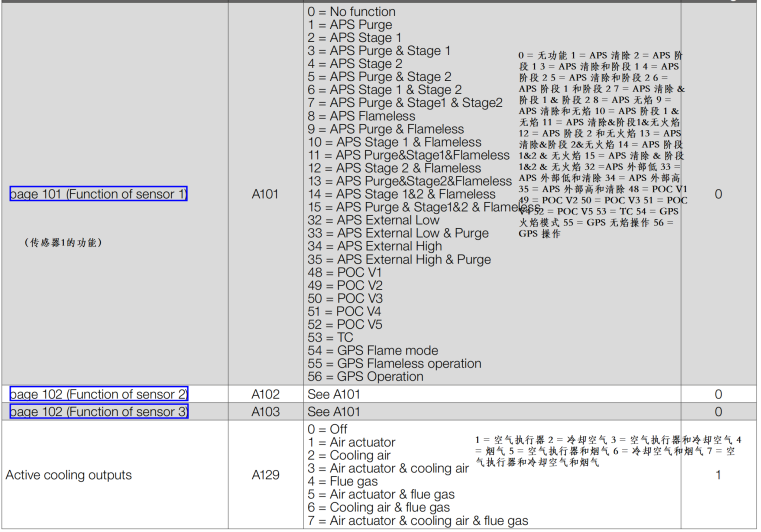Select the '32 = APS External Low' line
Viewport: 761px width, 532px height.
[x=373, y=220]
